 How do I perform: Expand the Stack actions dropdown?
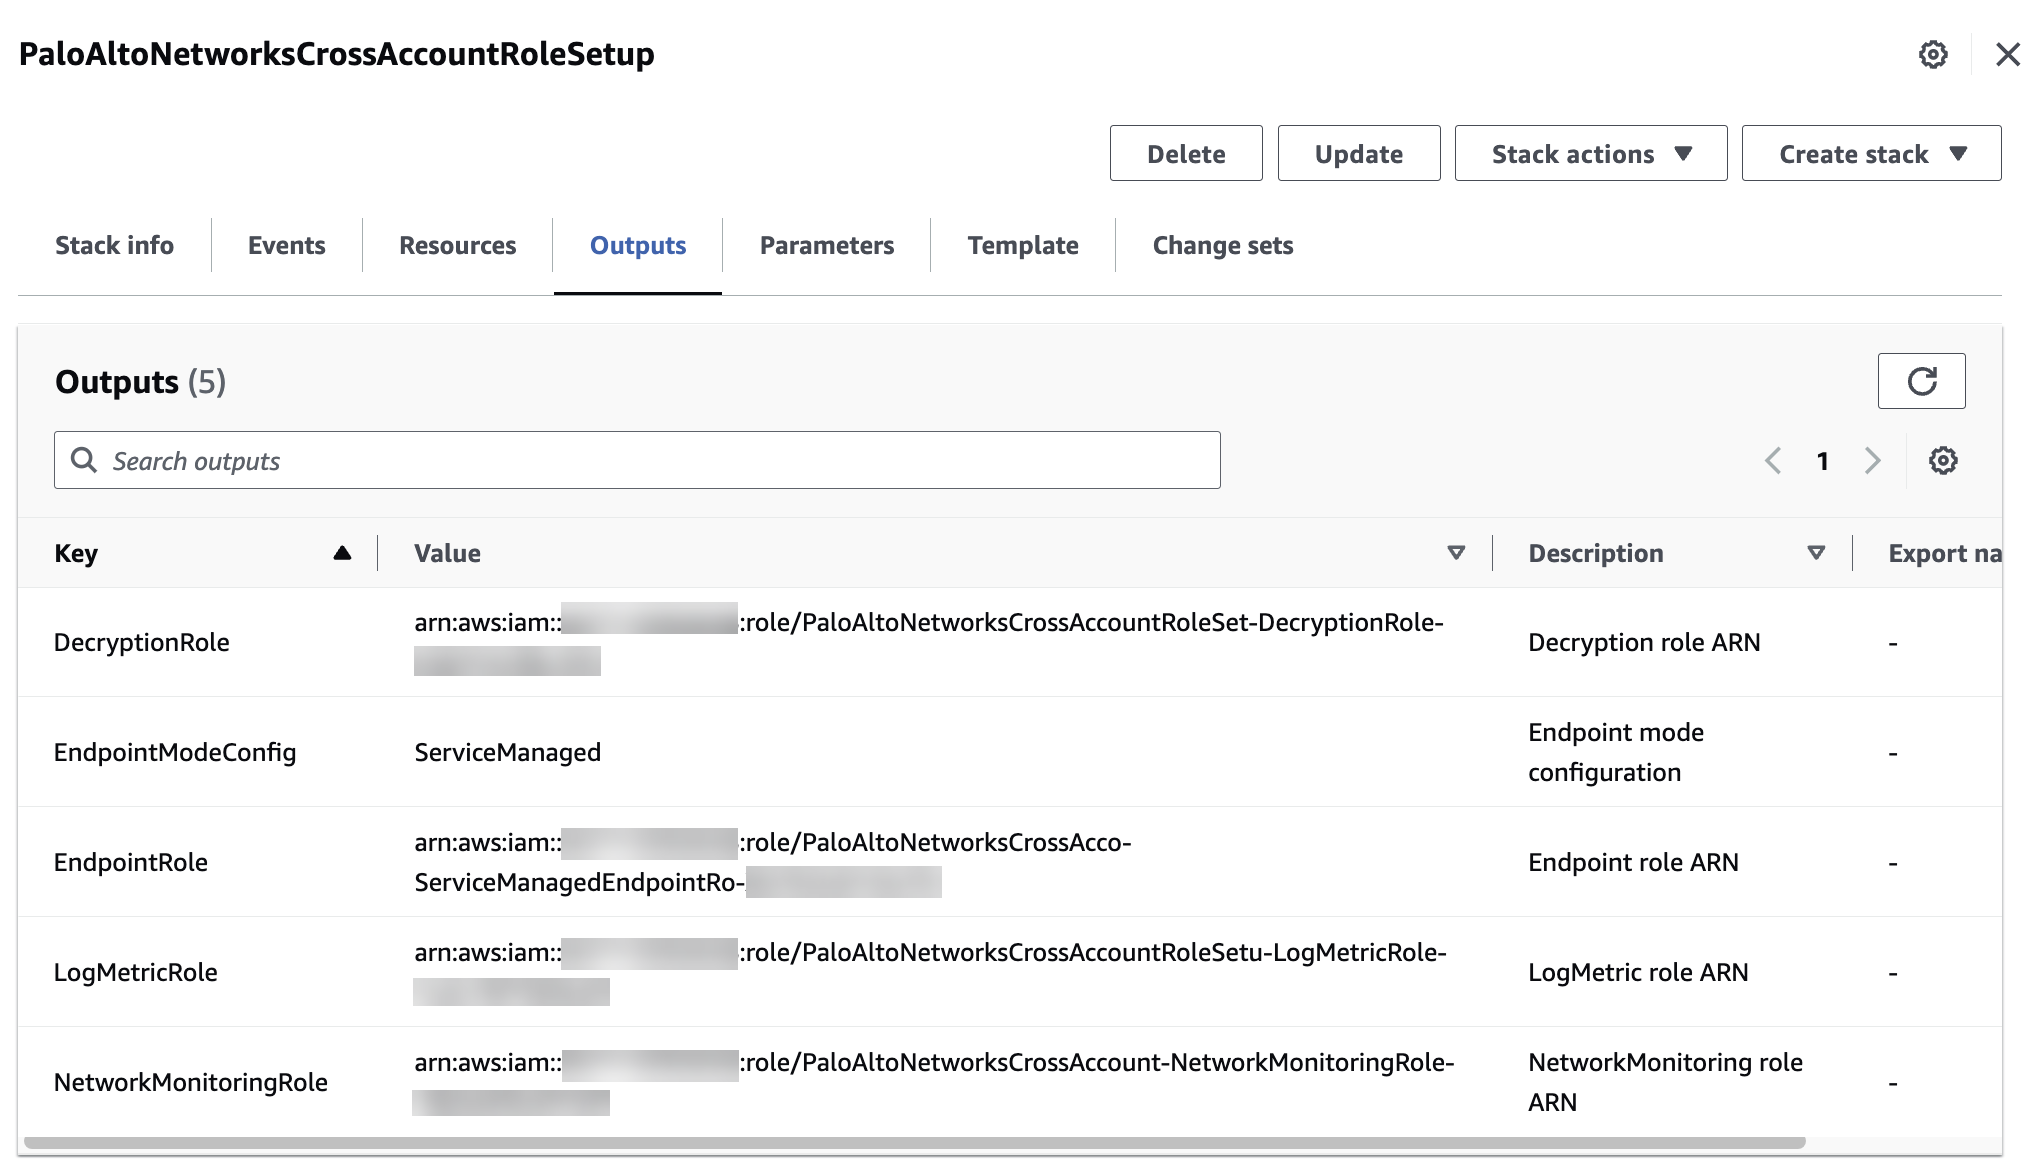click(1590, 154)
